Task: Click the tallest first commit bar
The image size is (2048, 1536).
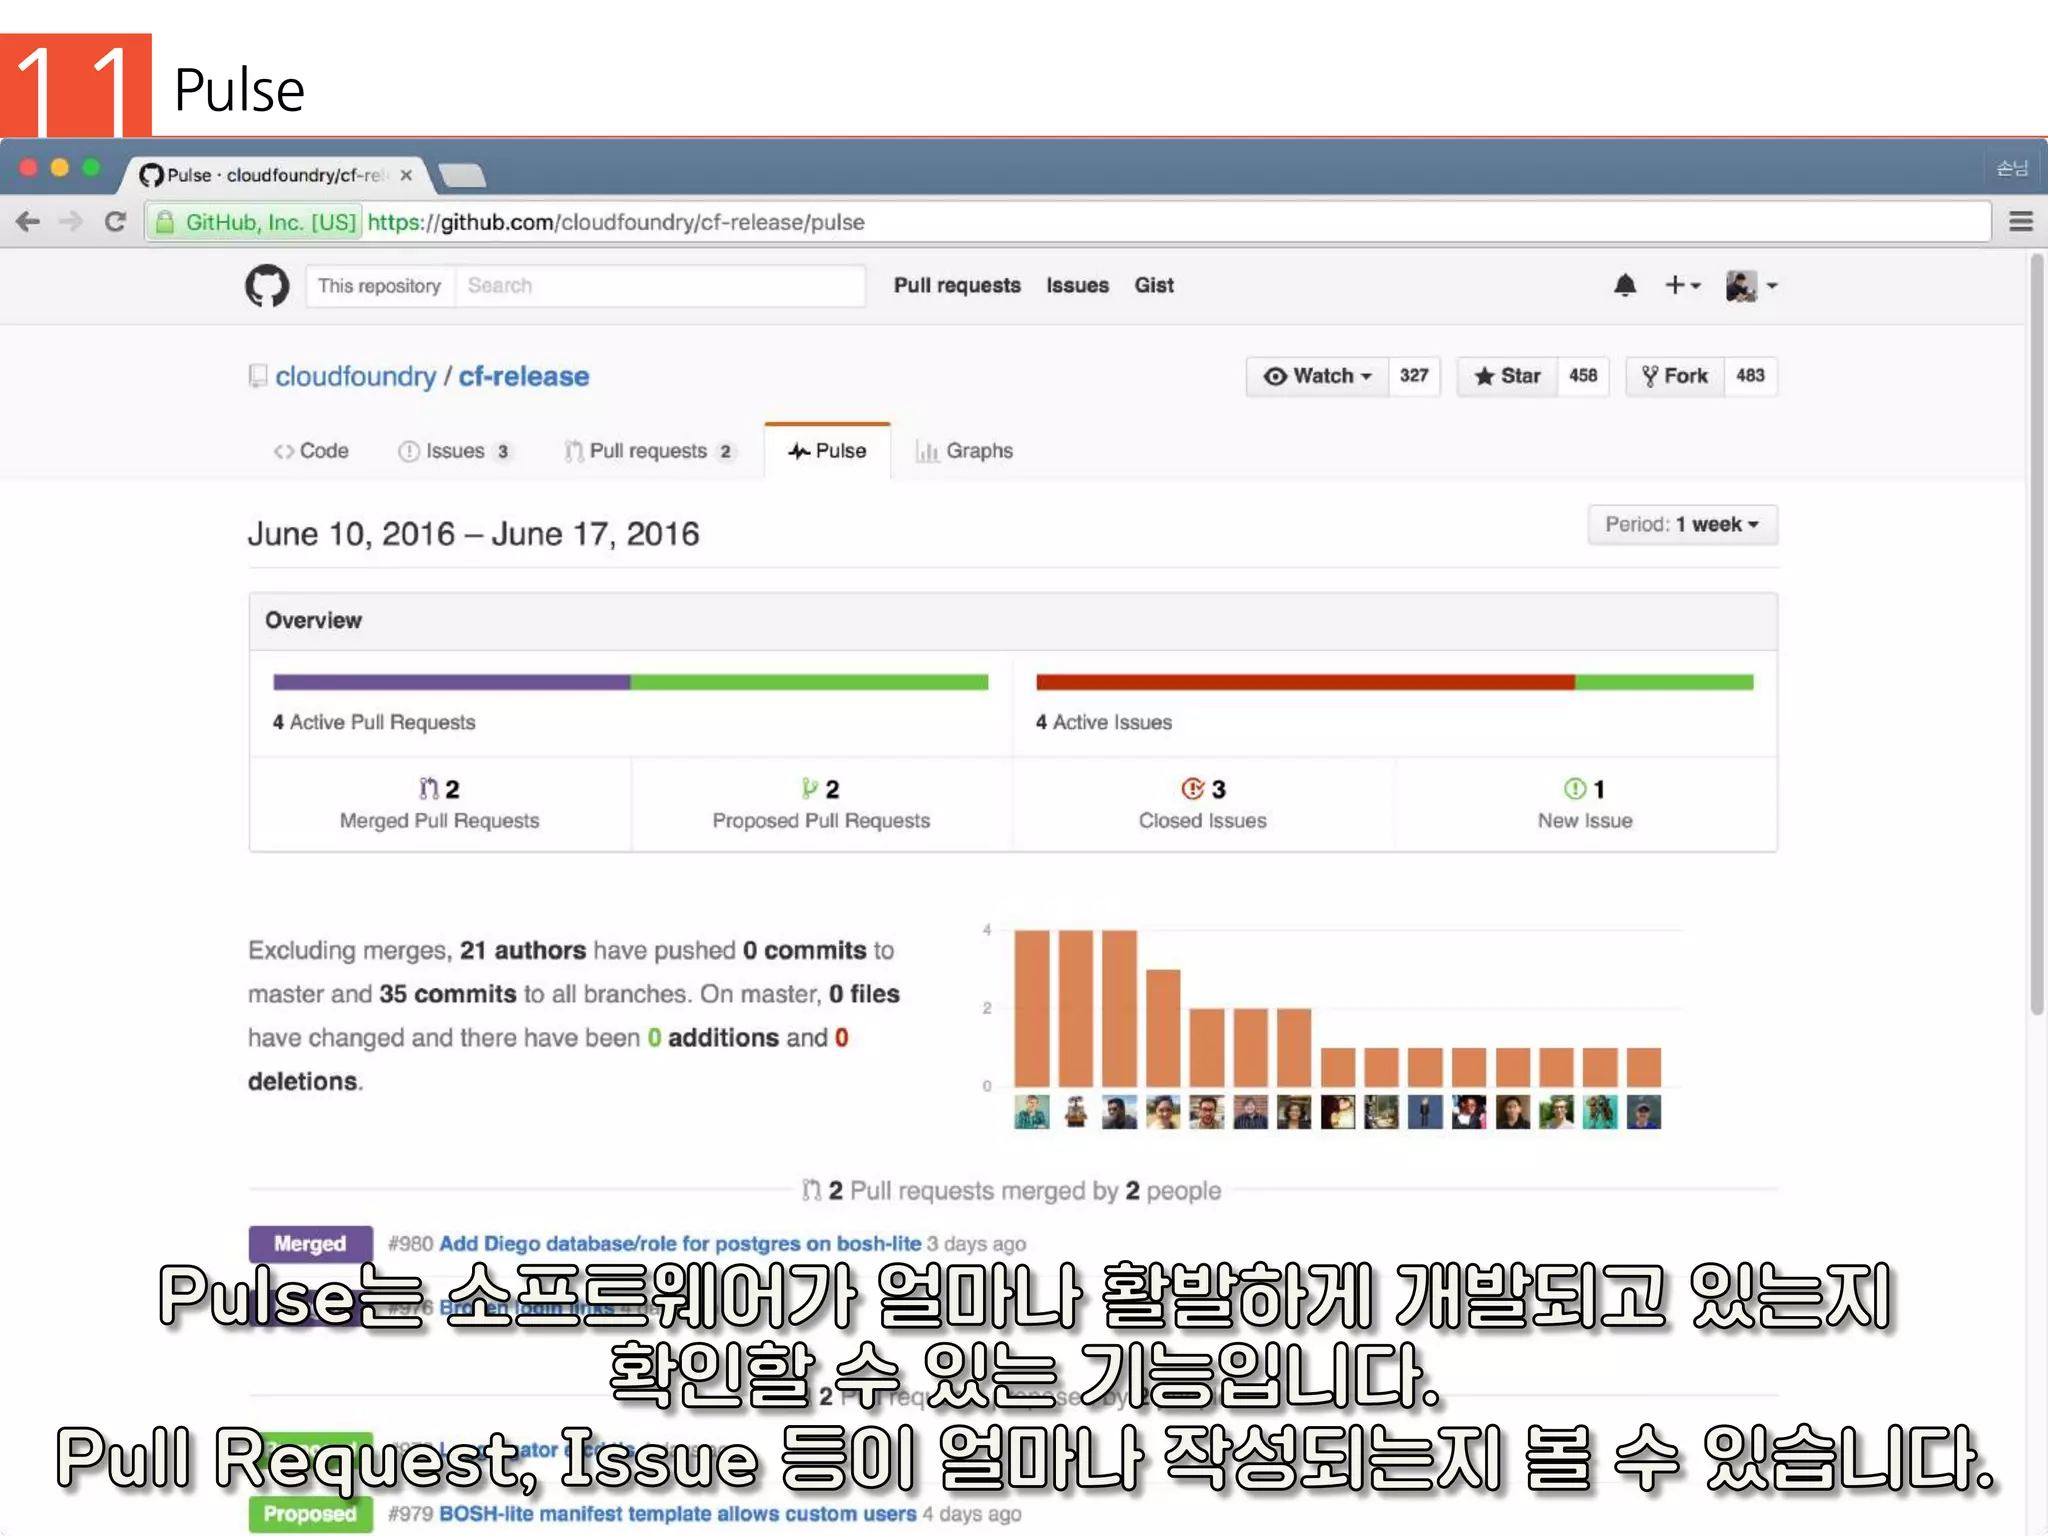Action: click(x=1032, y=1008)
